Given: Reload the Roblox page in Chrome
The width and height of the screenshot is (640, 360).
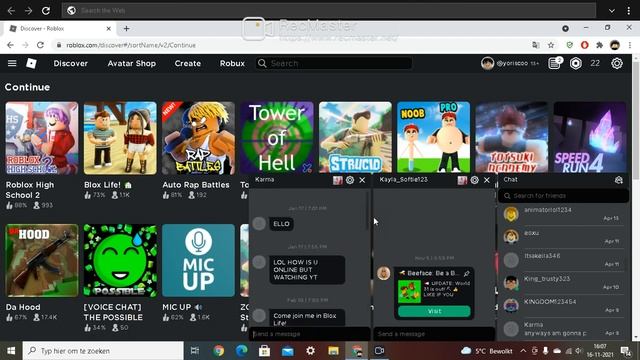Looking at the screenshot, I should click(40, 45).
